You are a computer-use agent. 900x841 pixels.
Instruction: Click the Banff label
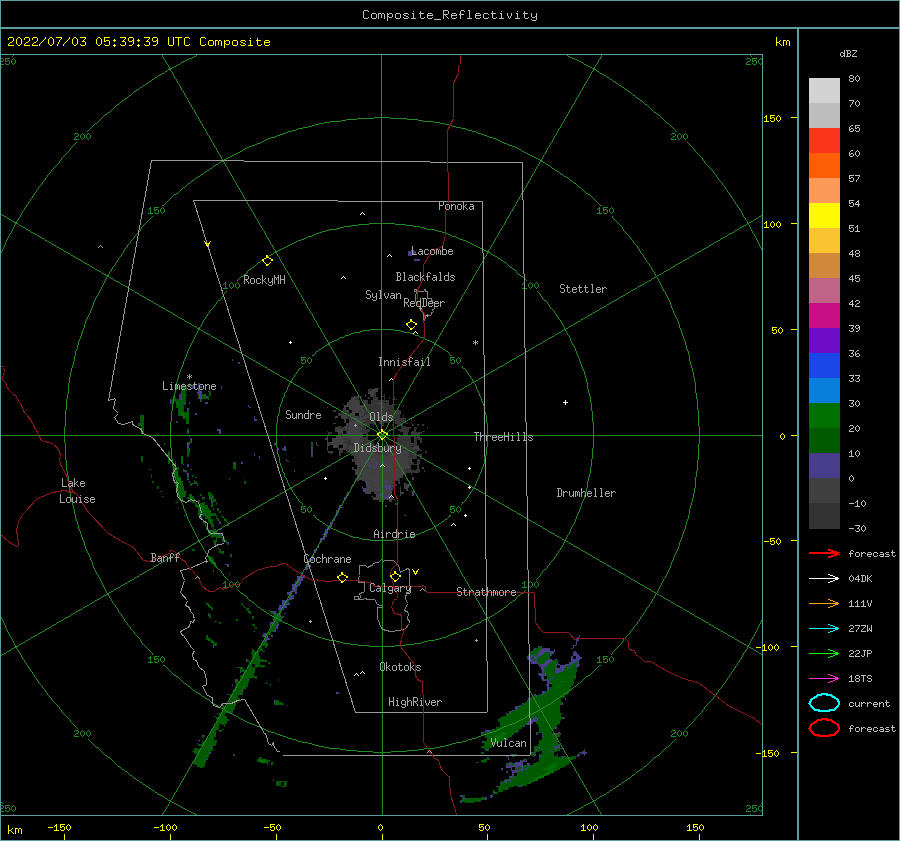pyautogui.click(x=165, y=558)
